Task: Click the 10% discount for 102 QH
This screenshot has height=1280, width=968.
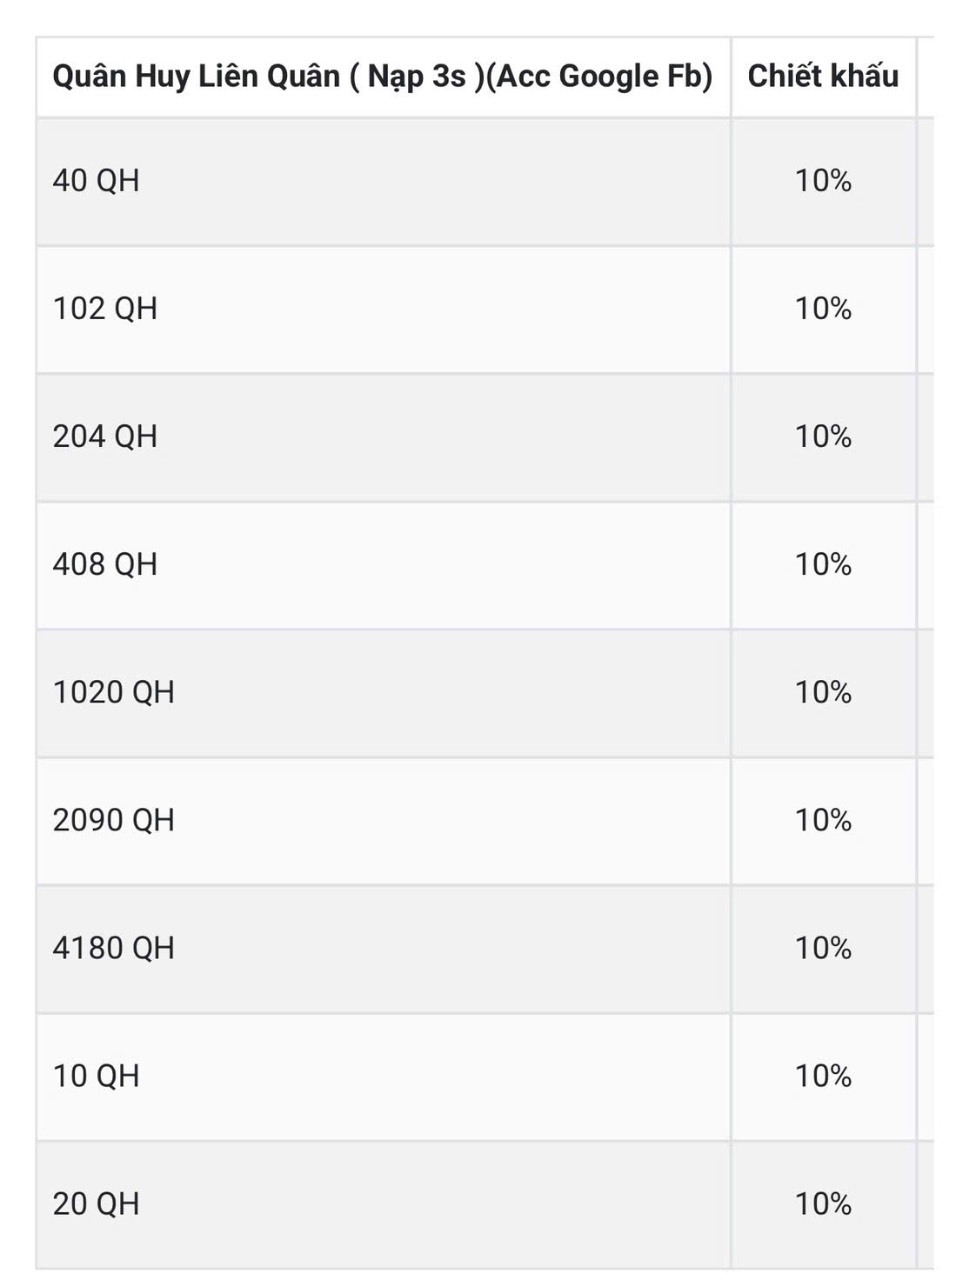Action: [x=823, y=309]
